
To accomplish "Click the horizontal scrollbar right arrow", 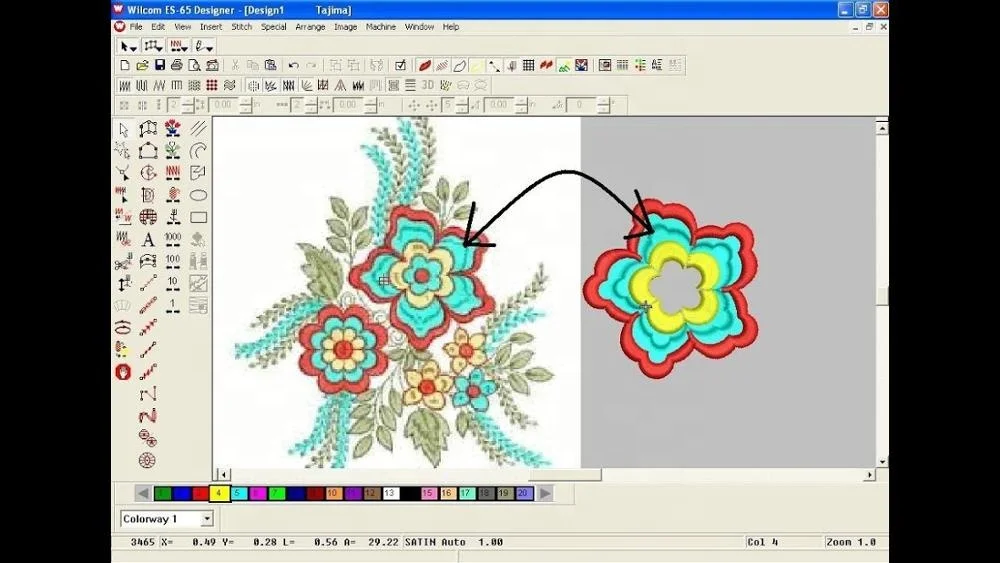I will tap(870, 475).
